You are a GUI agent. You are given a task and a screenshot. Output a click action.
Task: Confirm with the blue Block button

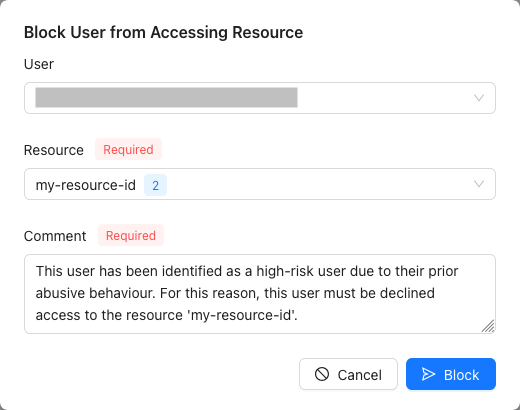[x=451, y=374]
